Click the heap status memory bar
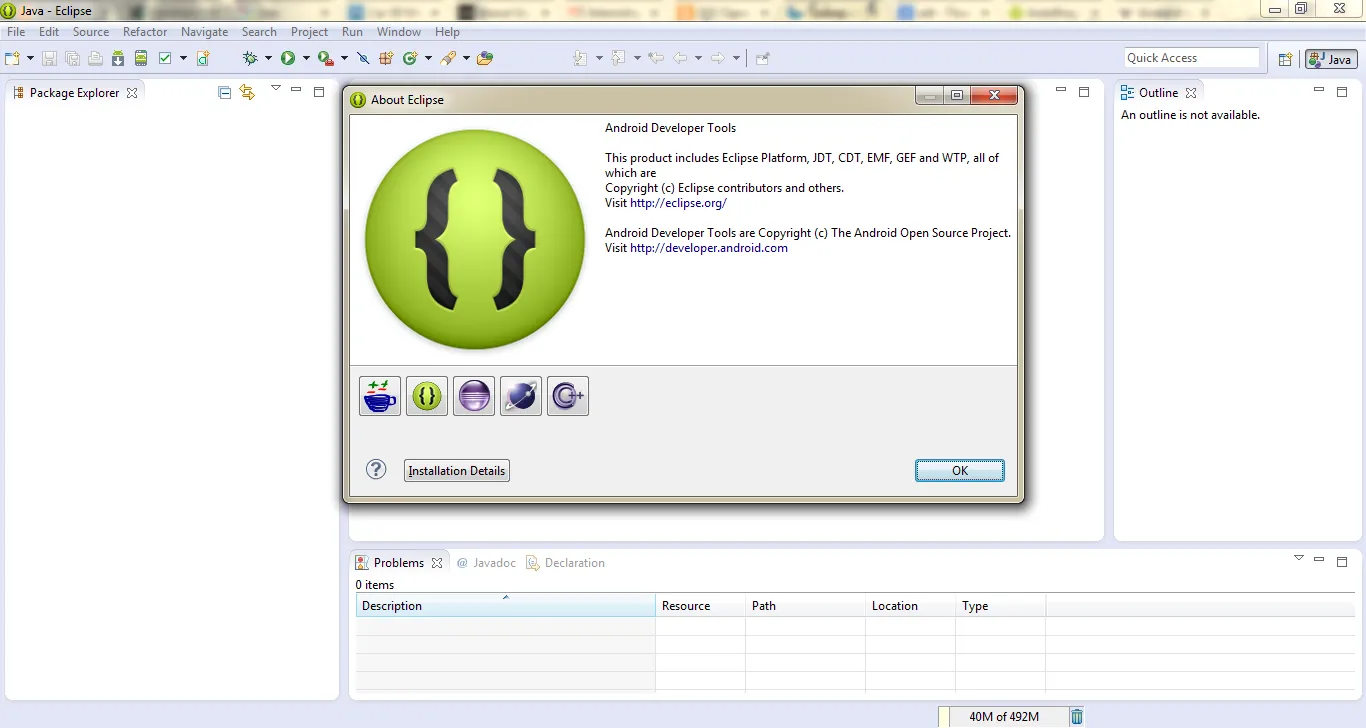 (1003, 716)
